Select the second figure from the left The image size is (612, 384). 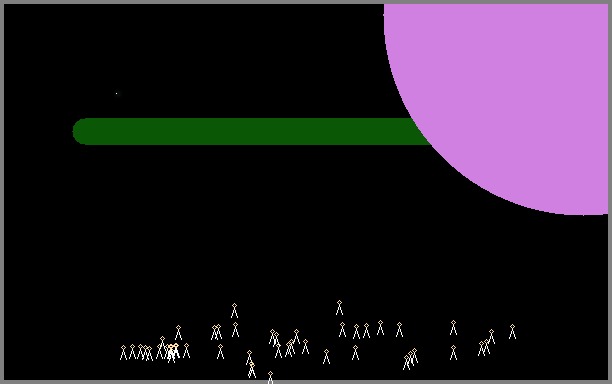(x=132, y=352)
